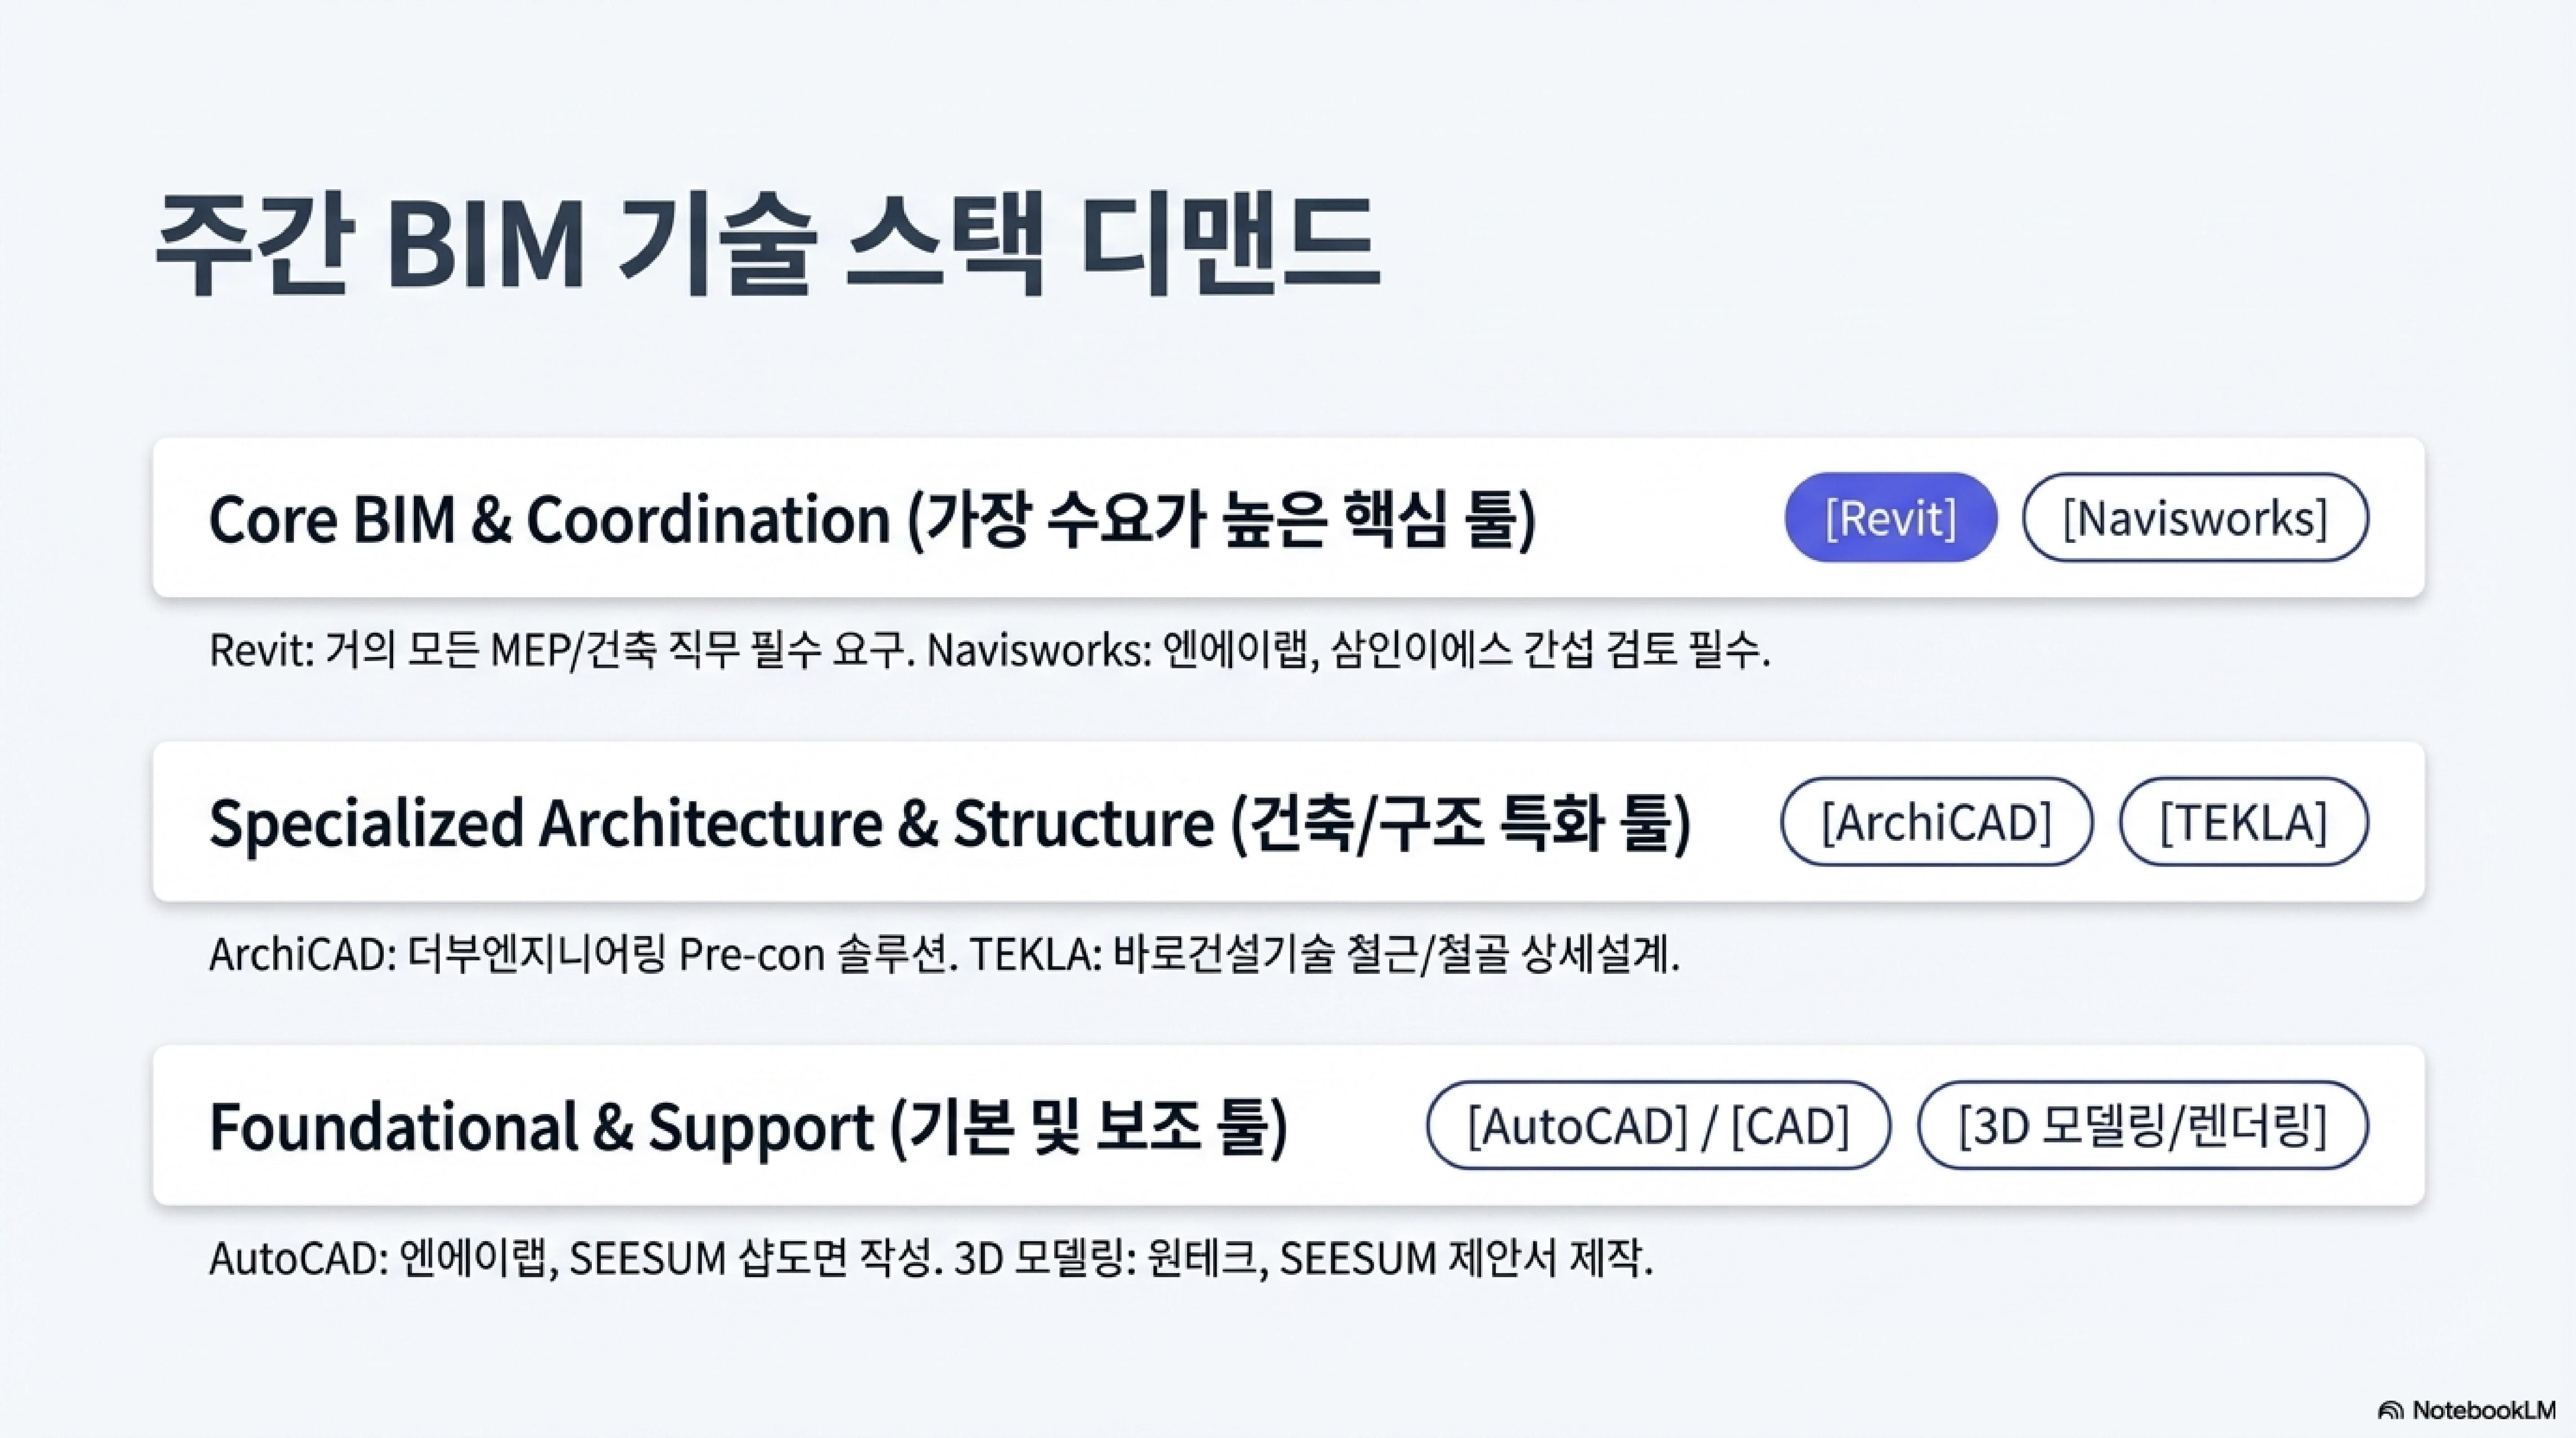This screenshot has width=2576, height=1438.
Task: Click the [ArchiCAD] outlined tag
Action: tap(1936, 822)
